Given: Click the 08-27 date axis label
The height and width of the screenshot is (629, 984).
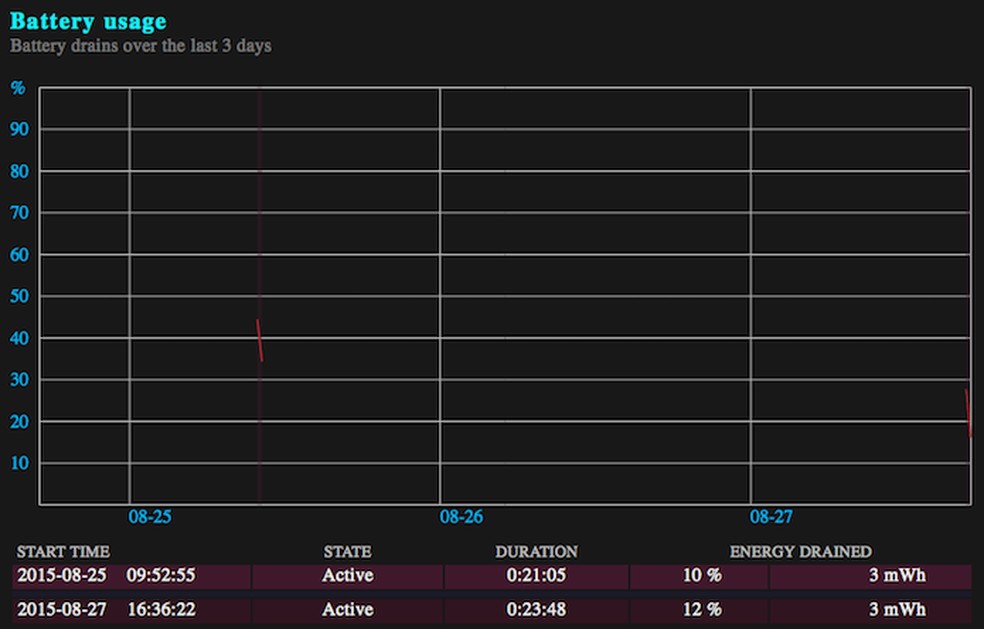Looking at the screenshot, I should pos(771,517).
